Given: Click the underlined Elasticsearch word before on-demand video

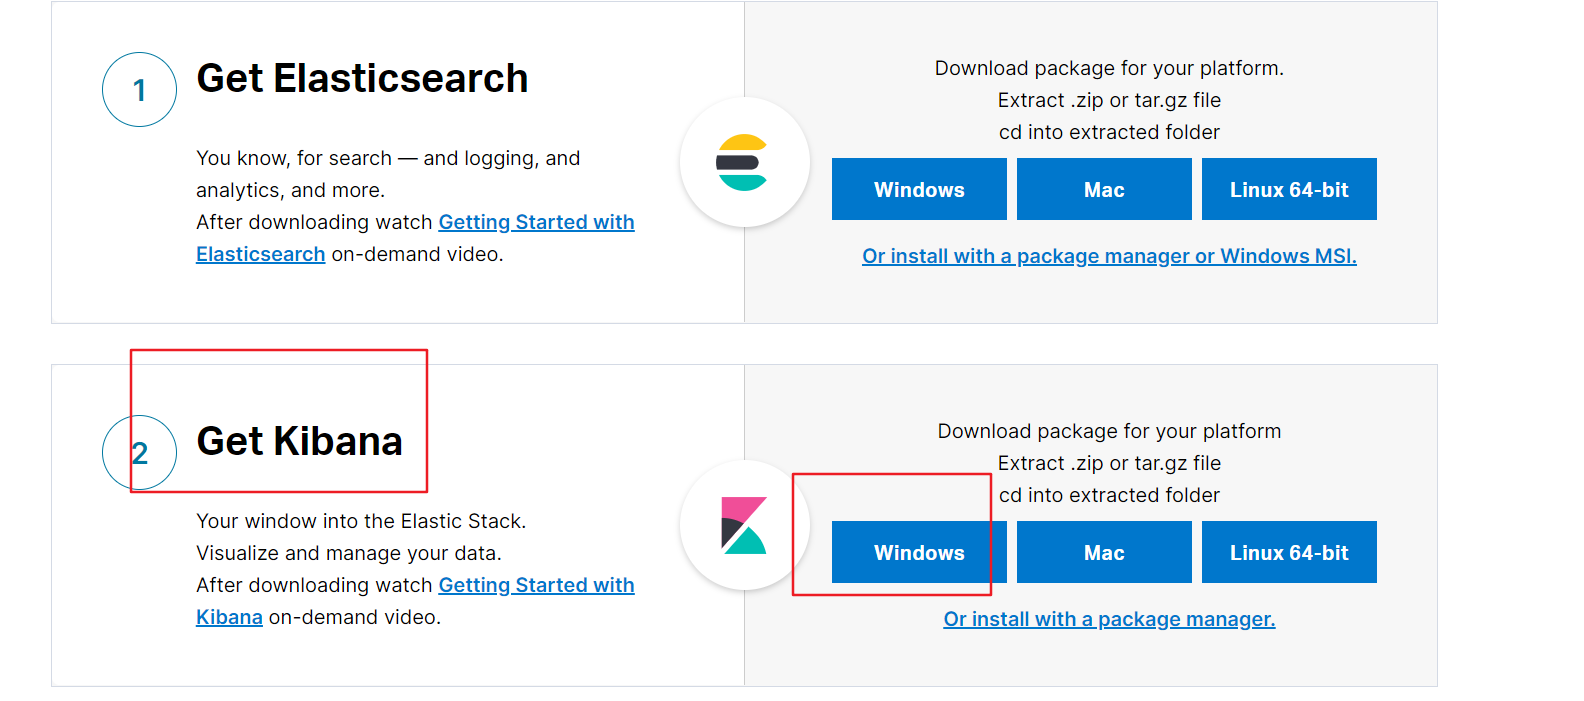Looking at the screenshot, I should tap(260, 254).
